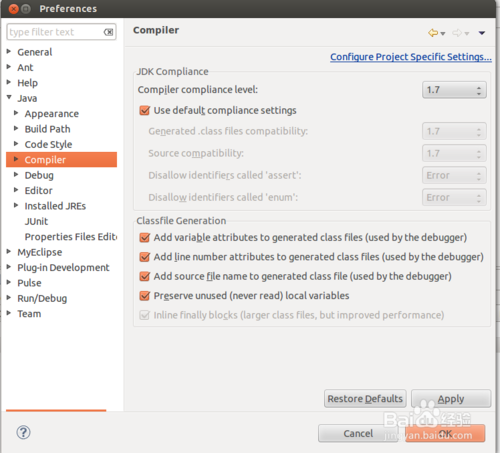500x453 pixels.
Task: Select Properties Files Editor page
Action: point(71,237)
